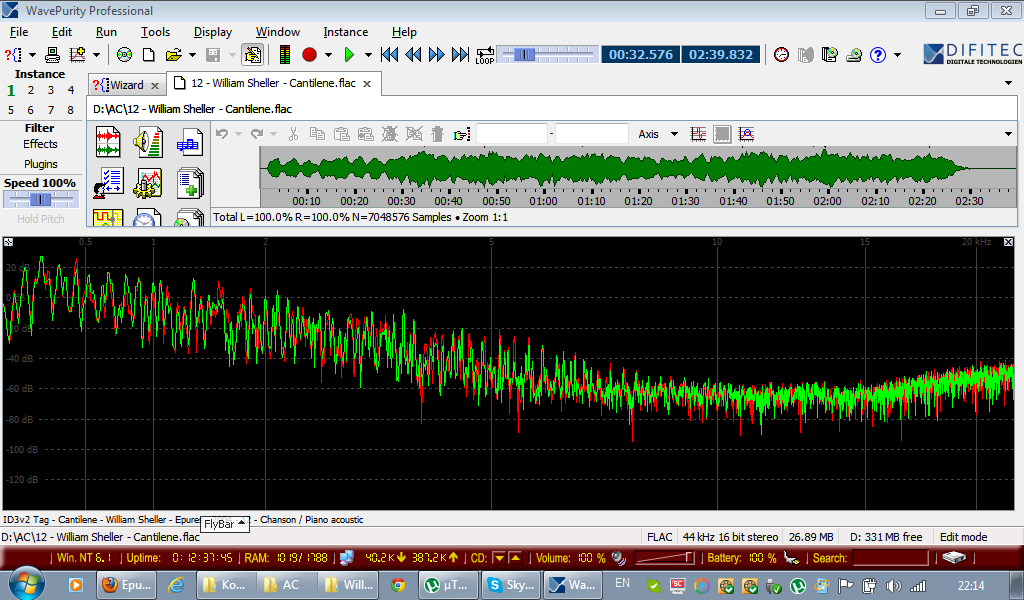The width and height of the screenshot is (1024, 600).
Task: Click the New blank document icon
Action: click(148, 54)
